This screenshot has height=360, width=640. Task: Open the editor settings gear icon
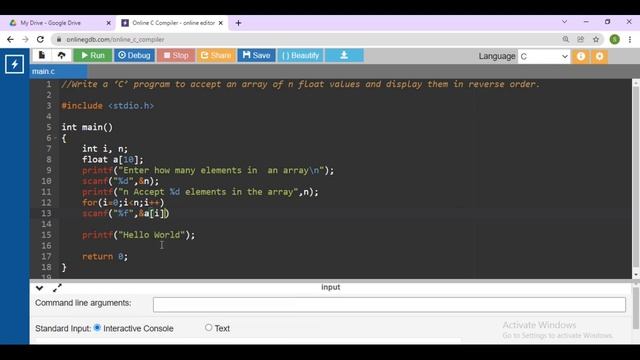[x=599, y=56]
